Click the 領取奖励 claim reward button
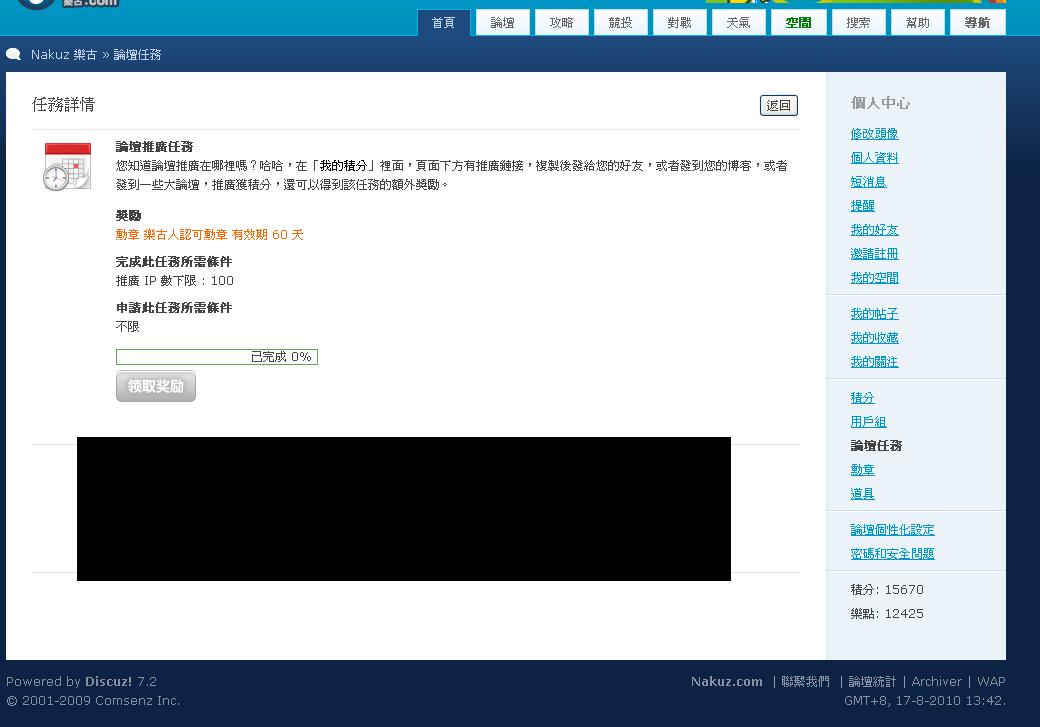The width and height of the screenshot is (1040, 727). point(156,386)
